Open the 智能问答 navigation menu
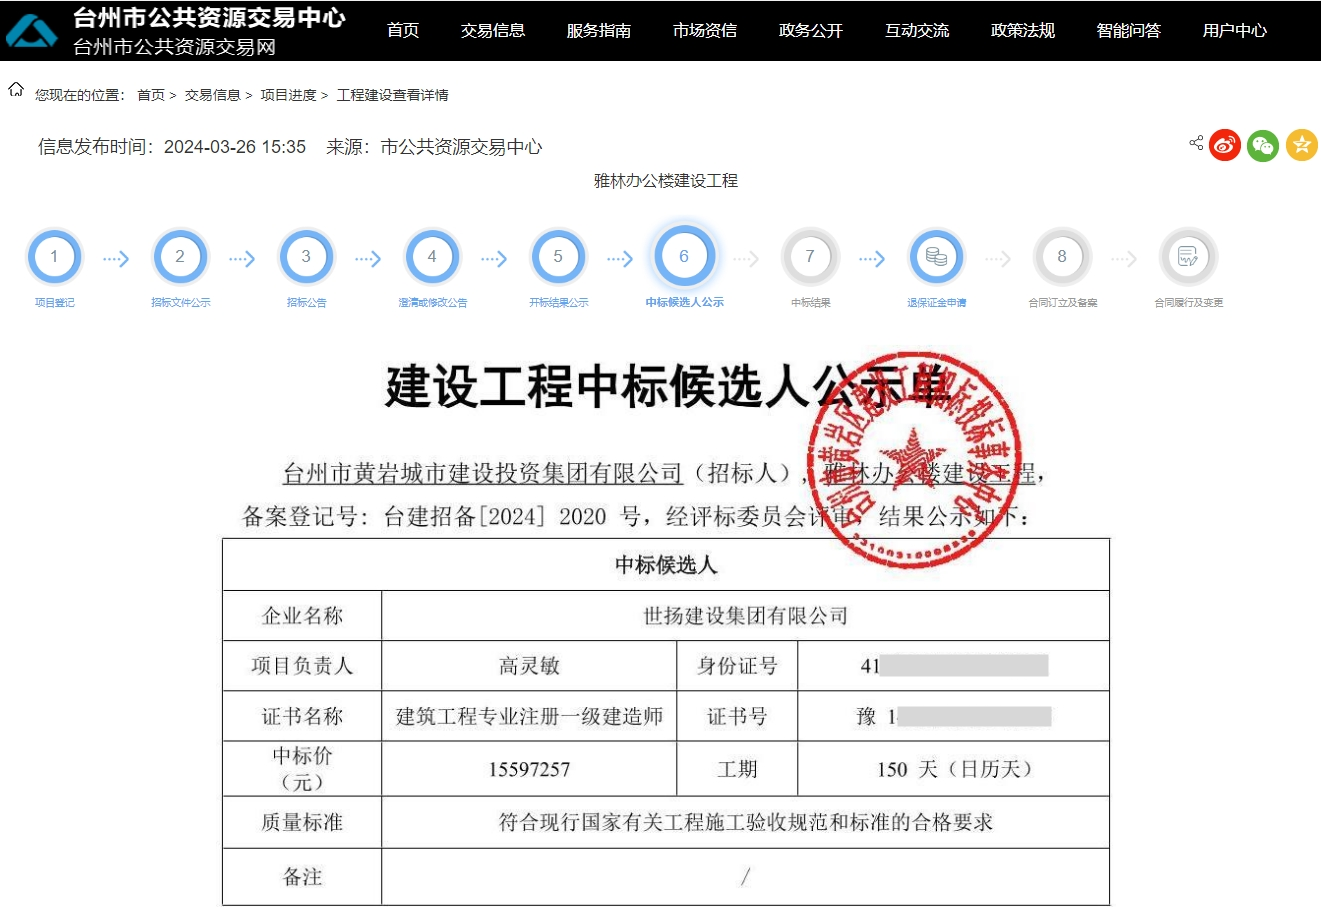The width and height of the screenshot is (1321, 907). pos(1127,30)
